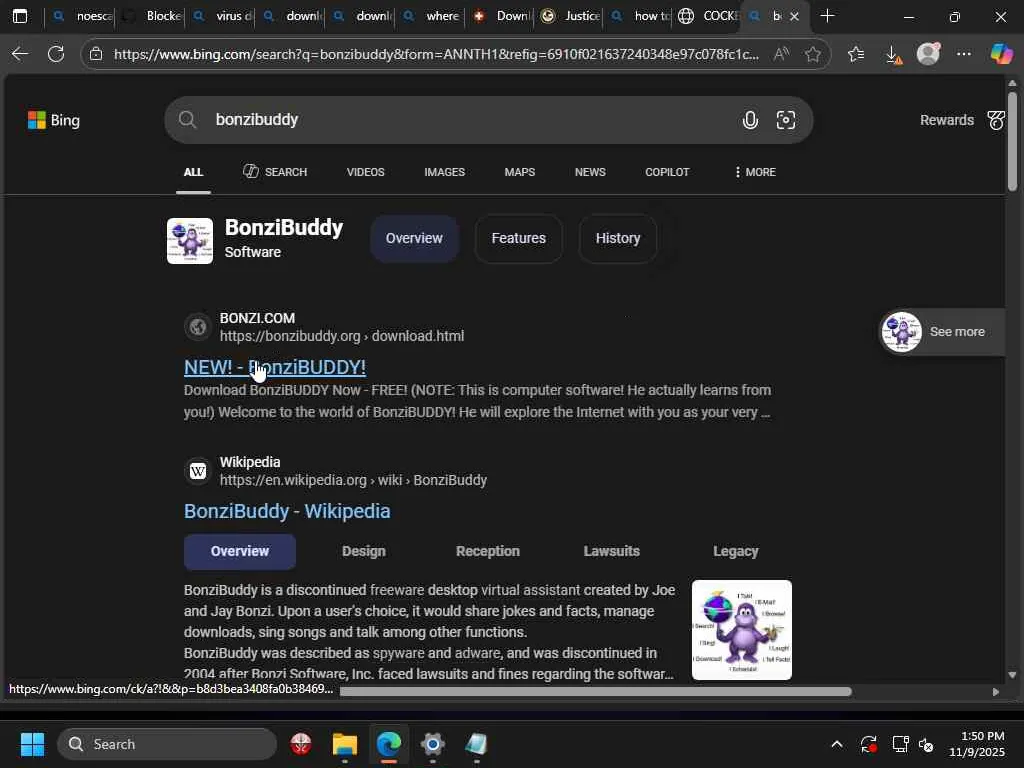Select Wikipedia Reception section tab
This screenshot has width=1024, height=768.
[488, 551]
